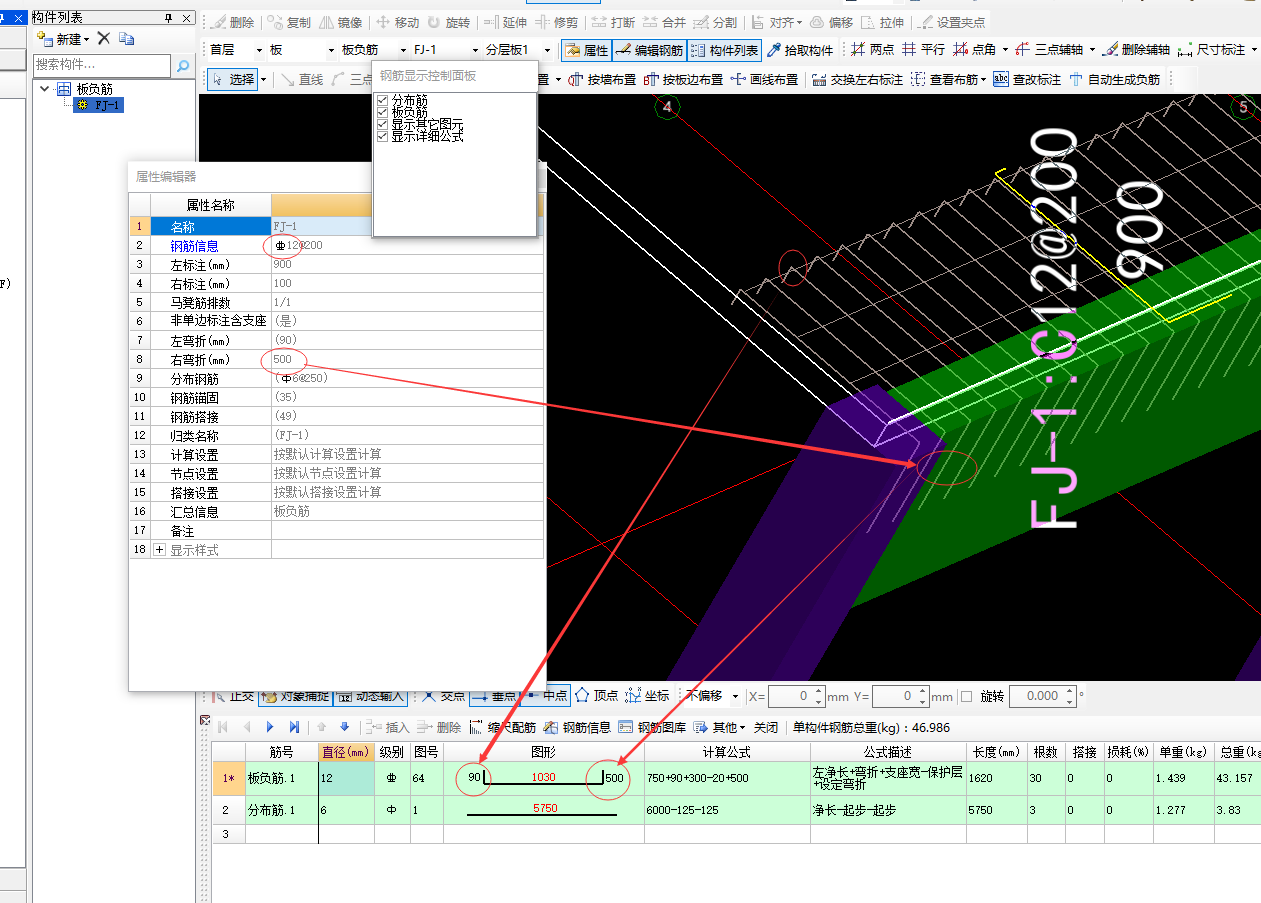This screenshot has width=1261, height=903.
Task: Toggle the 顶点 vertex snap
Action: (x=598, y=696)
